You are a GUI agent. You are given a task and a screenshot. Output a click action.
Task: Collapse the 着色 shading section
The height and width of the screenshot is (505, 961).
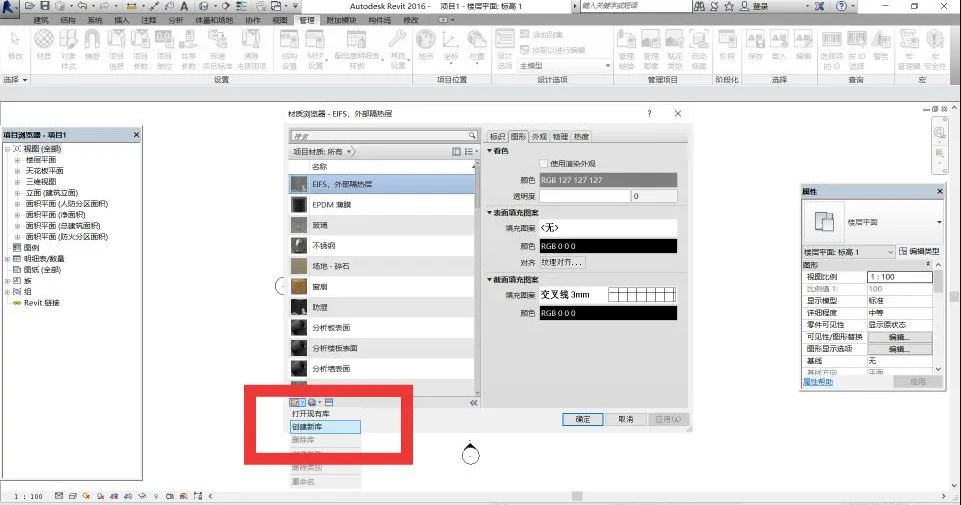pyautogui.click(x=490, y=151)
